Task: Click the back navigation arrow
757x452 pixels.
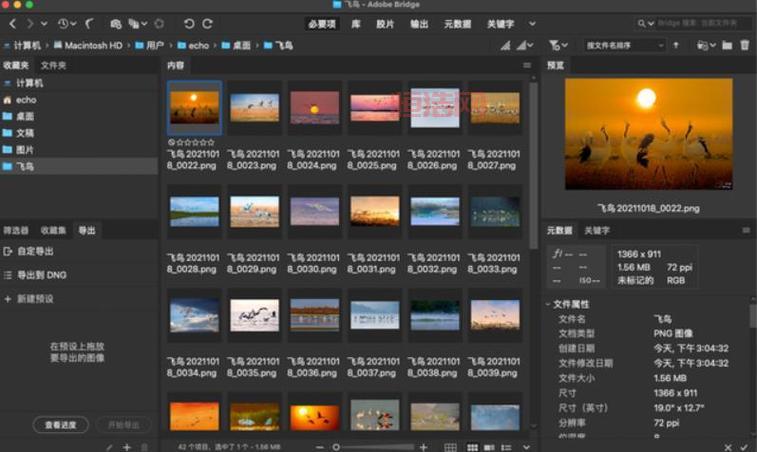Action: click(x=13, y=23)
